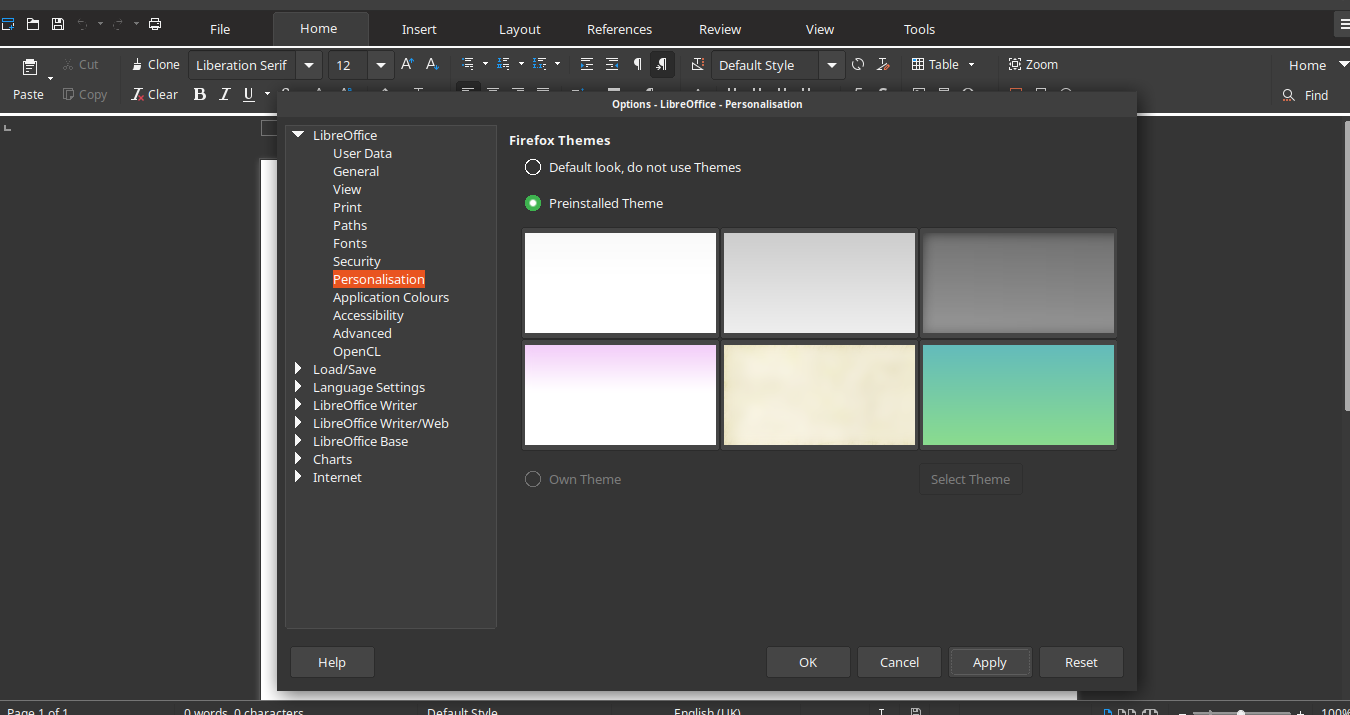Viewport: 1350px width, 715px height.
Task: Select the Preinstalled Theme radio button
Action: click(x=533, y=203)
